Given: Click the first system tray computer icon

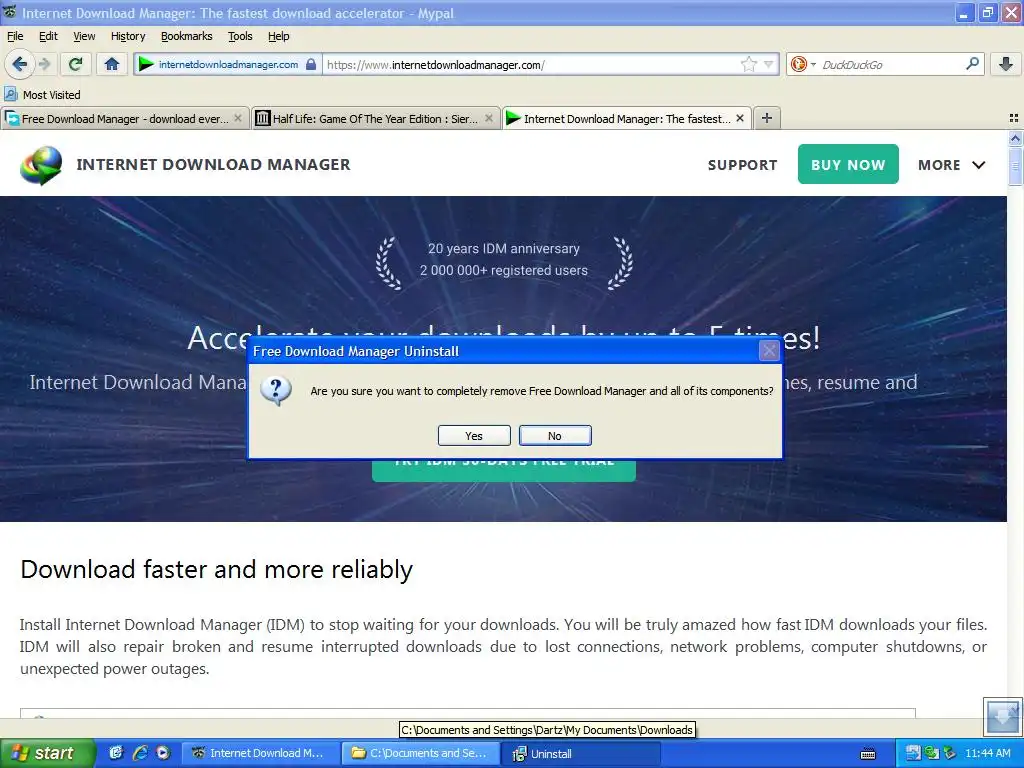Looking at the screenshot, I should (x=912, y=754).
